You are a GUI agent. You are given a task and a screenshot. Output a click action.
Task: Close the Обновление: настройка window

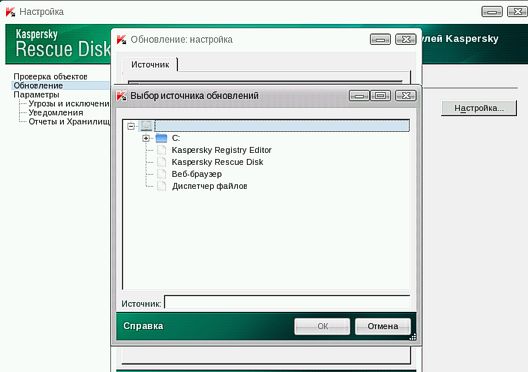pyautogui.click(x=406, y=39)
